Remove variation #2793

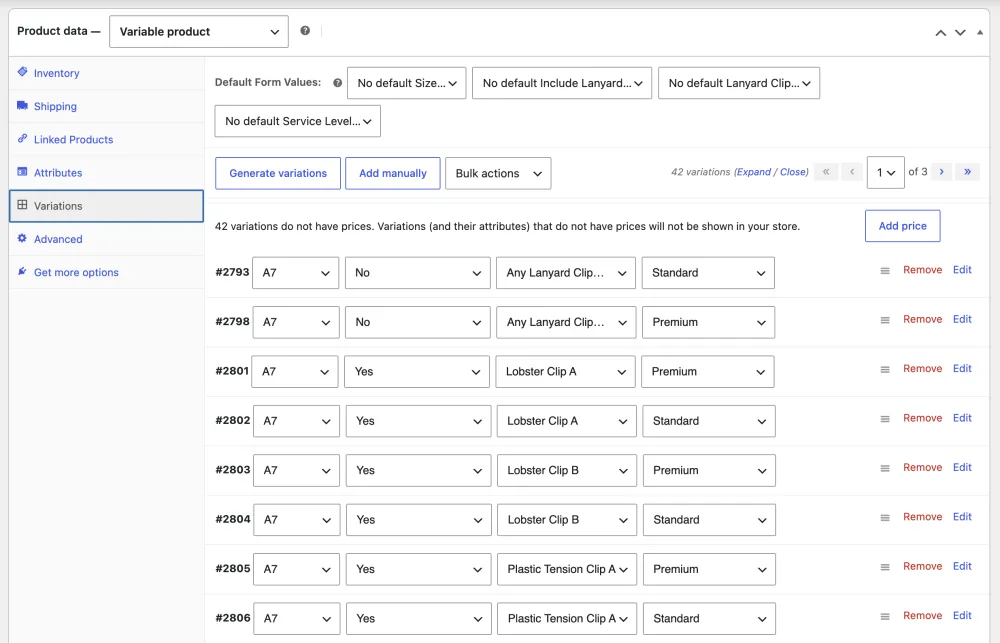pos(922,270)
